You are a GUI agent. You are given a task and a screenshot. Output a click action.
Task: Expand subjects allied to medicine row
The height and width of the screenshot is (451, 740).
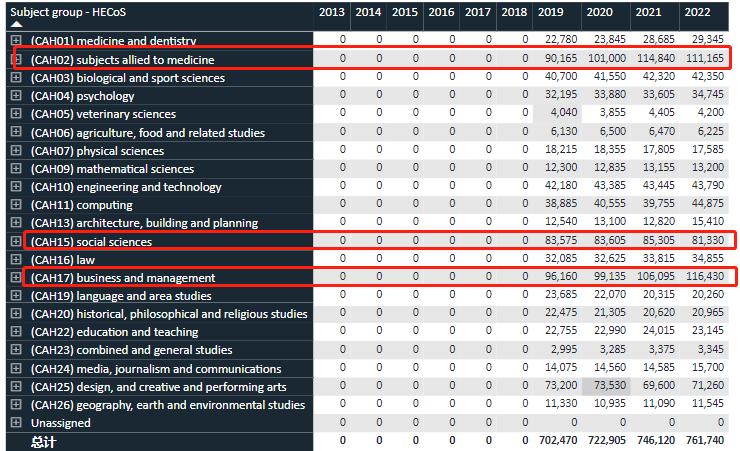coord(16,59)
